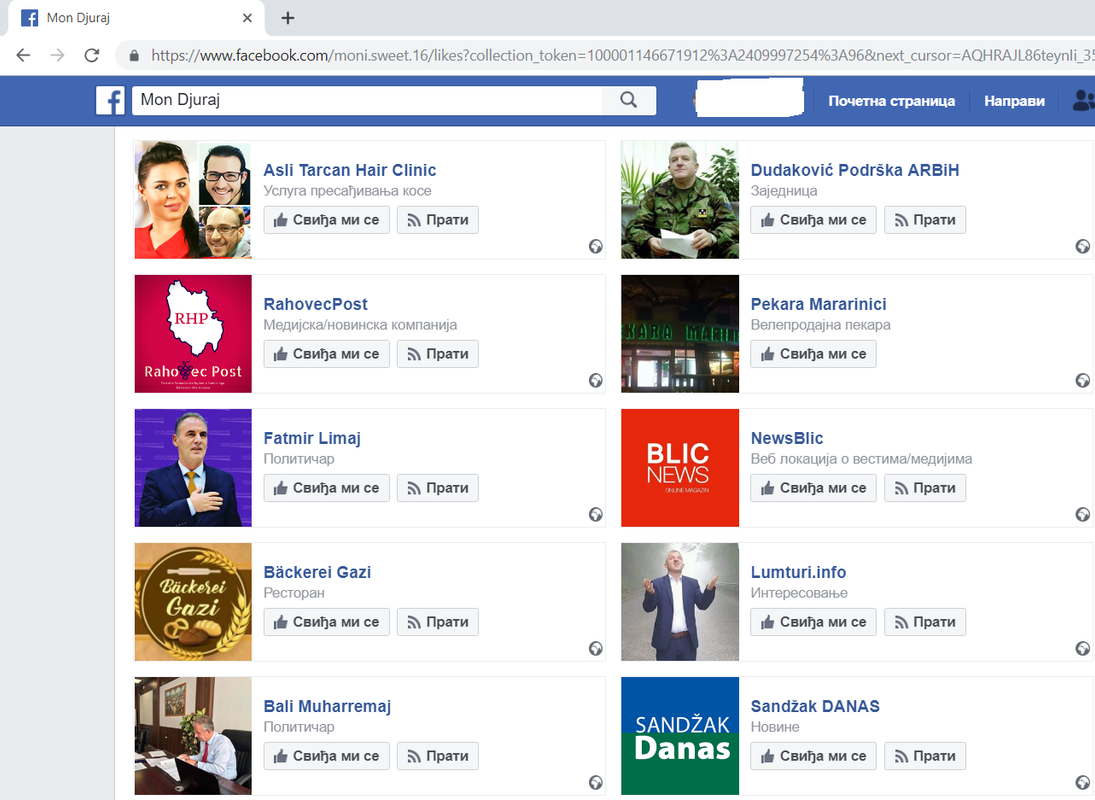This screenshot has height=800, width=1095.
Task: Open Fatmir Limaj page link
Action: pos(312,438)
